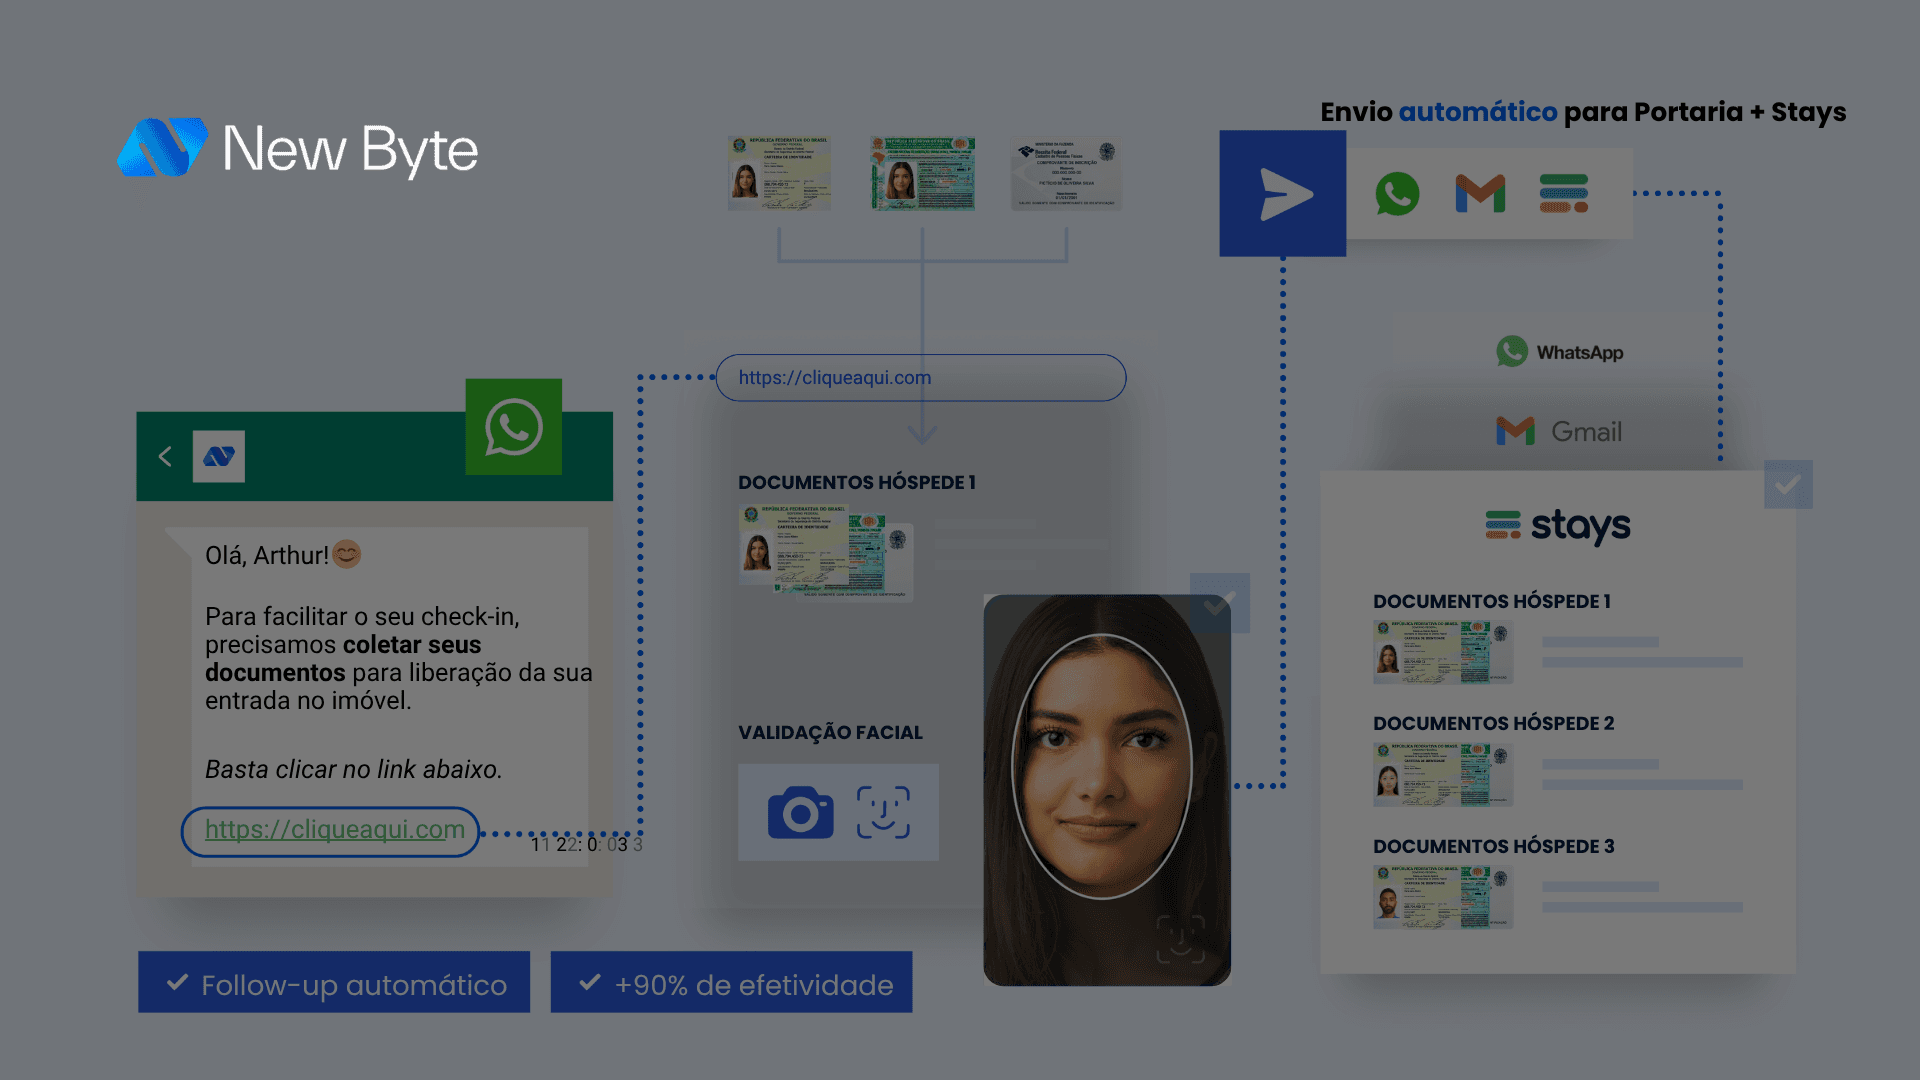
Task: Click the Stays icon beside Gmail icon
Action: click(1564, 193)
